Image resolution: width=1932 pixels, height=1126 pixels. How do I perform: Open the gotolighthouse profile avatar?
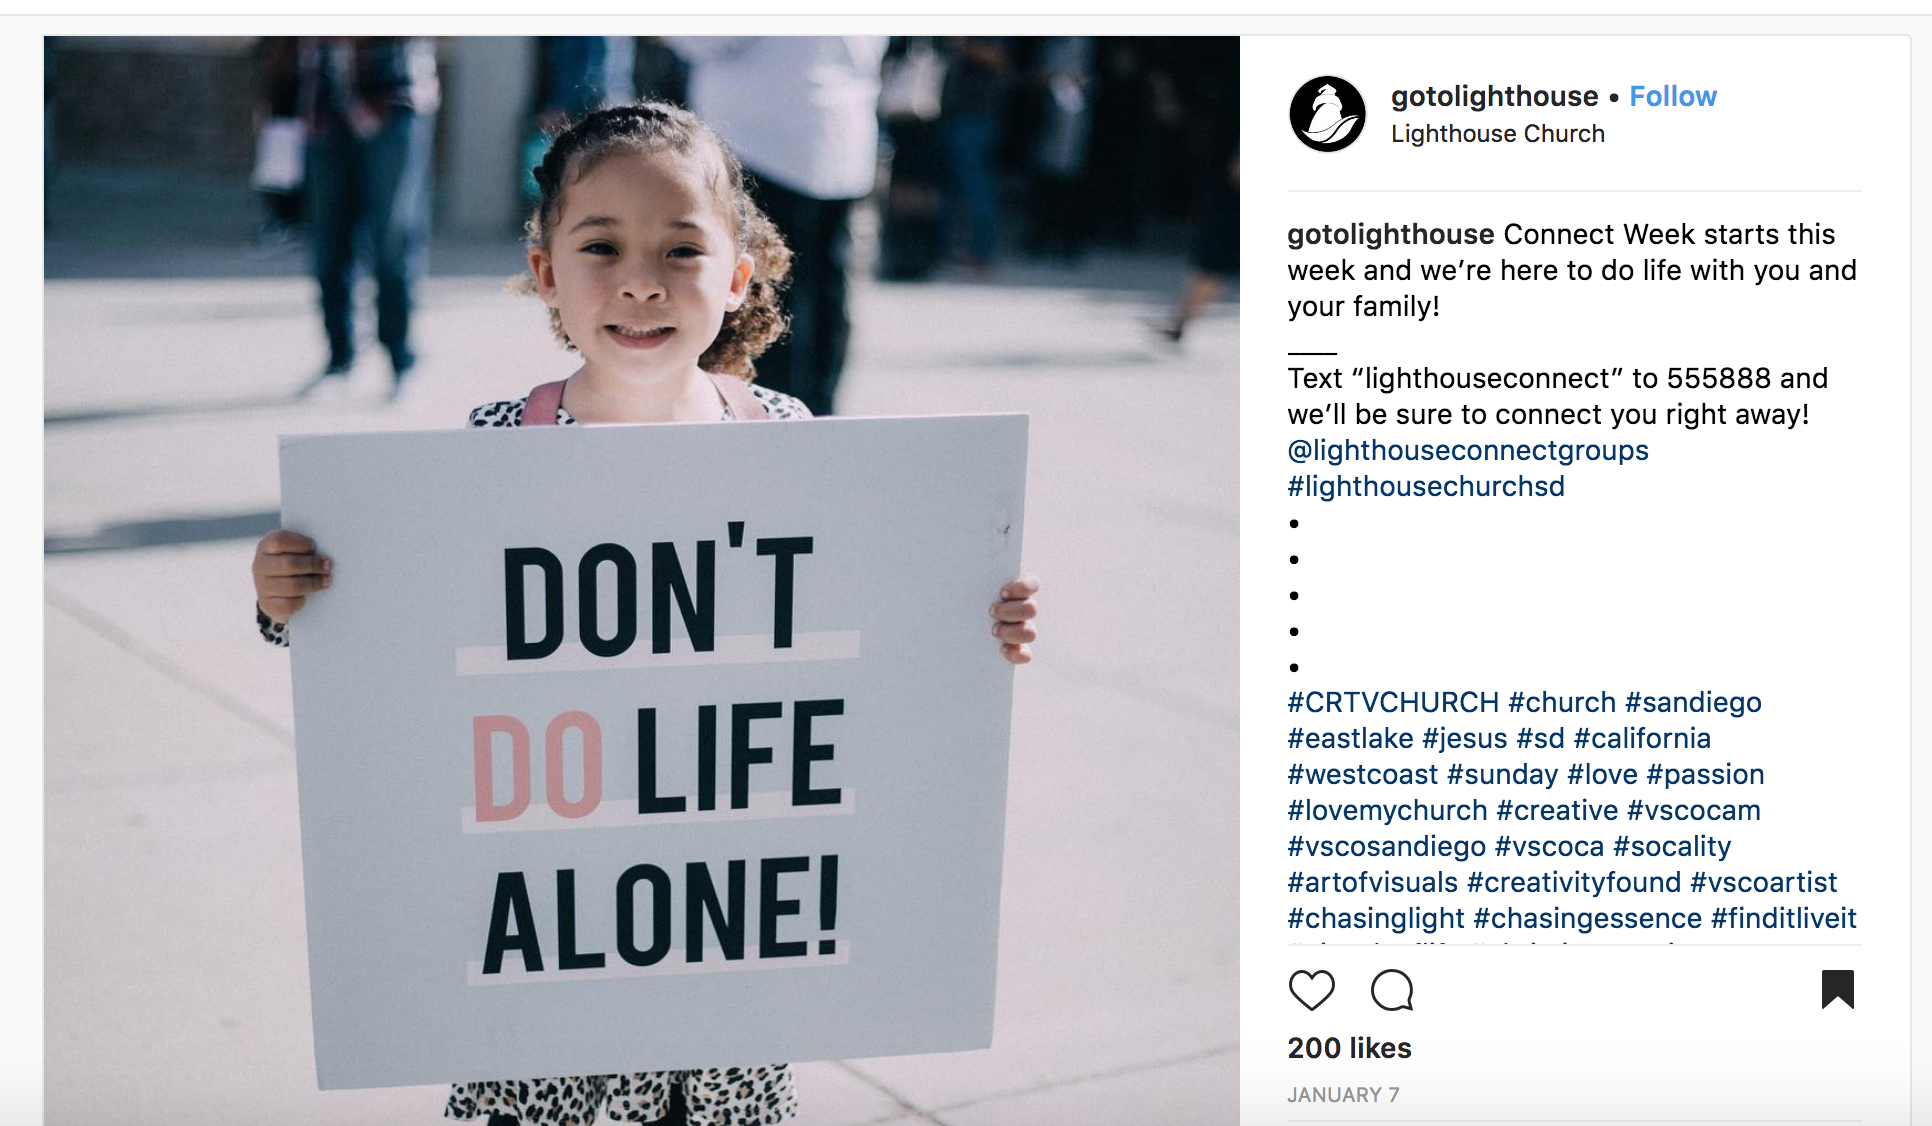click(1327, 114)
